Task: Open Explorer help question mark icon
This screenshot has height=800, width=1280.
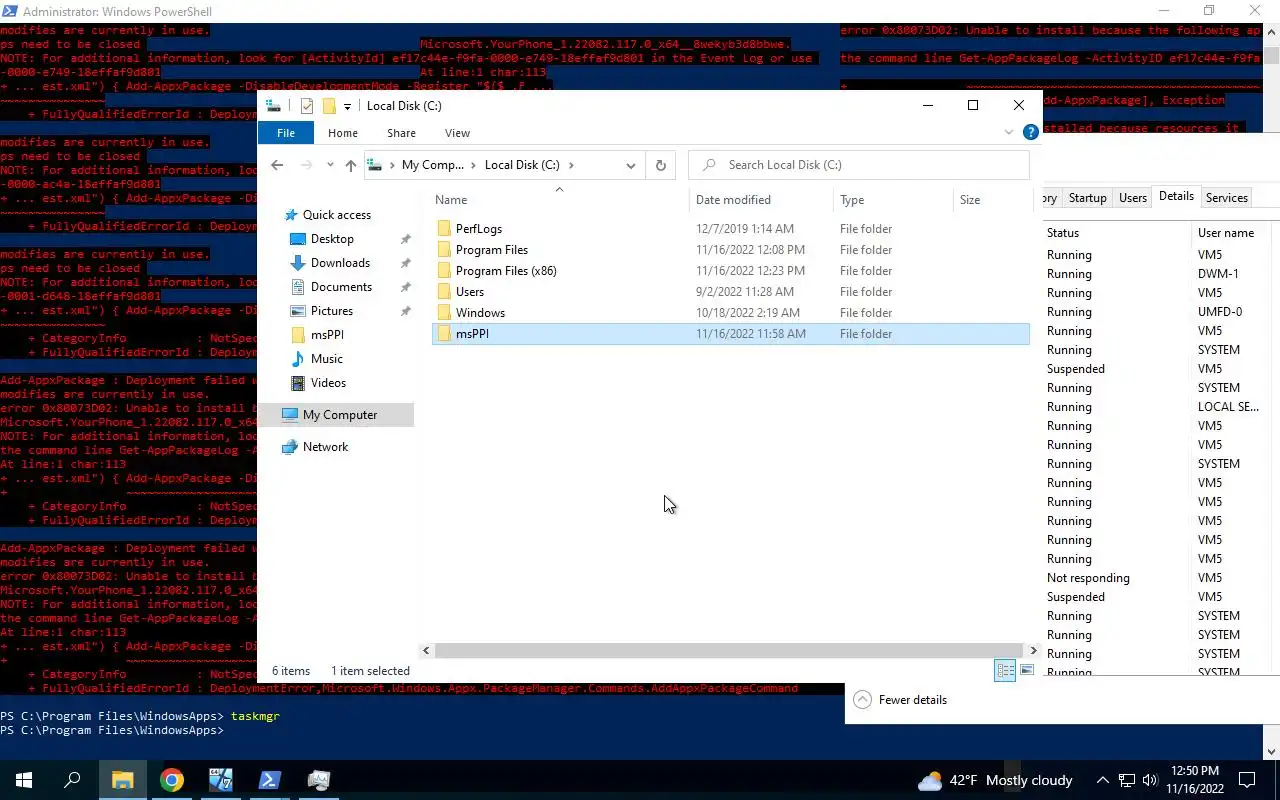Action: (x=1030, y=133)
